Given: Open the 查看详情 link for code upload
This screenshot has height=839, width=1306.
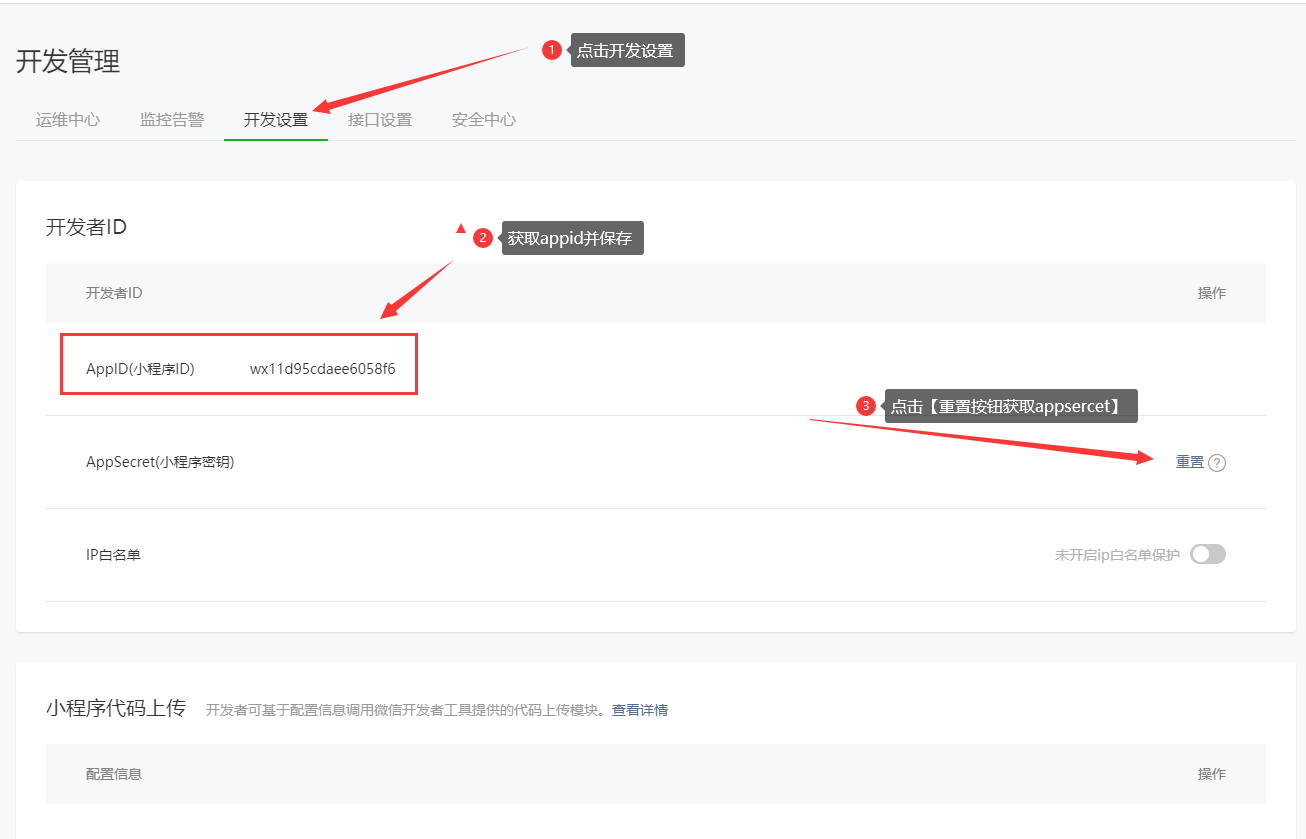Looking at the screenshot, I should (640, 710).
